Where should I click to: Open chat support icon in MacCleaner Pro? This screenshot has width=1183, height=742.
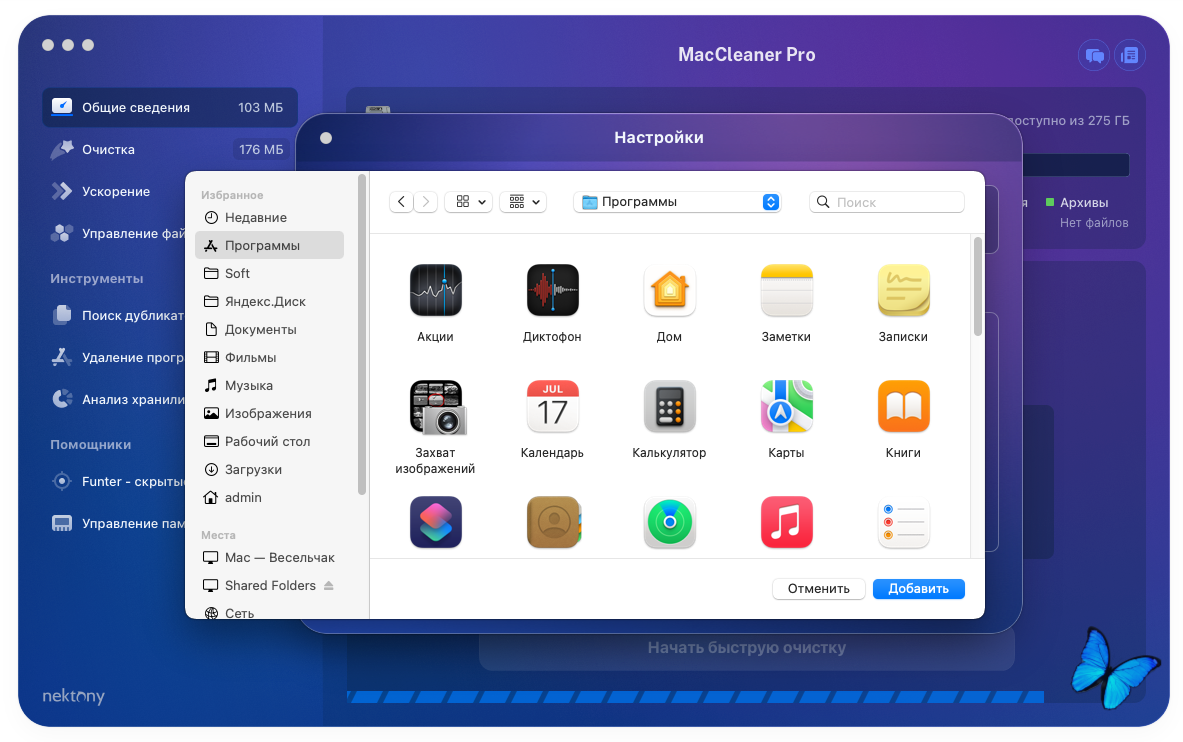(x=1094, y=55)
